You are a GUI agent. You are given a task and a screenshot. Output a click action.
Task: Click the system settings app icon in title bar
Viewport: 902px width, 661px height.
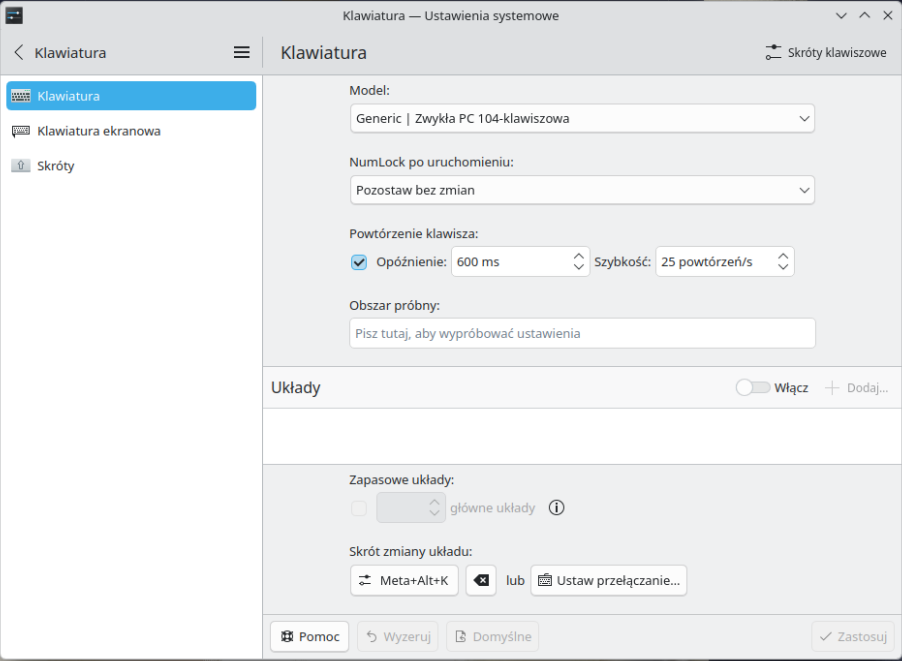14,15
